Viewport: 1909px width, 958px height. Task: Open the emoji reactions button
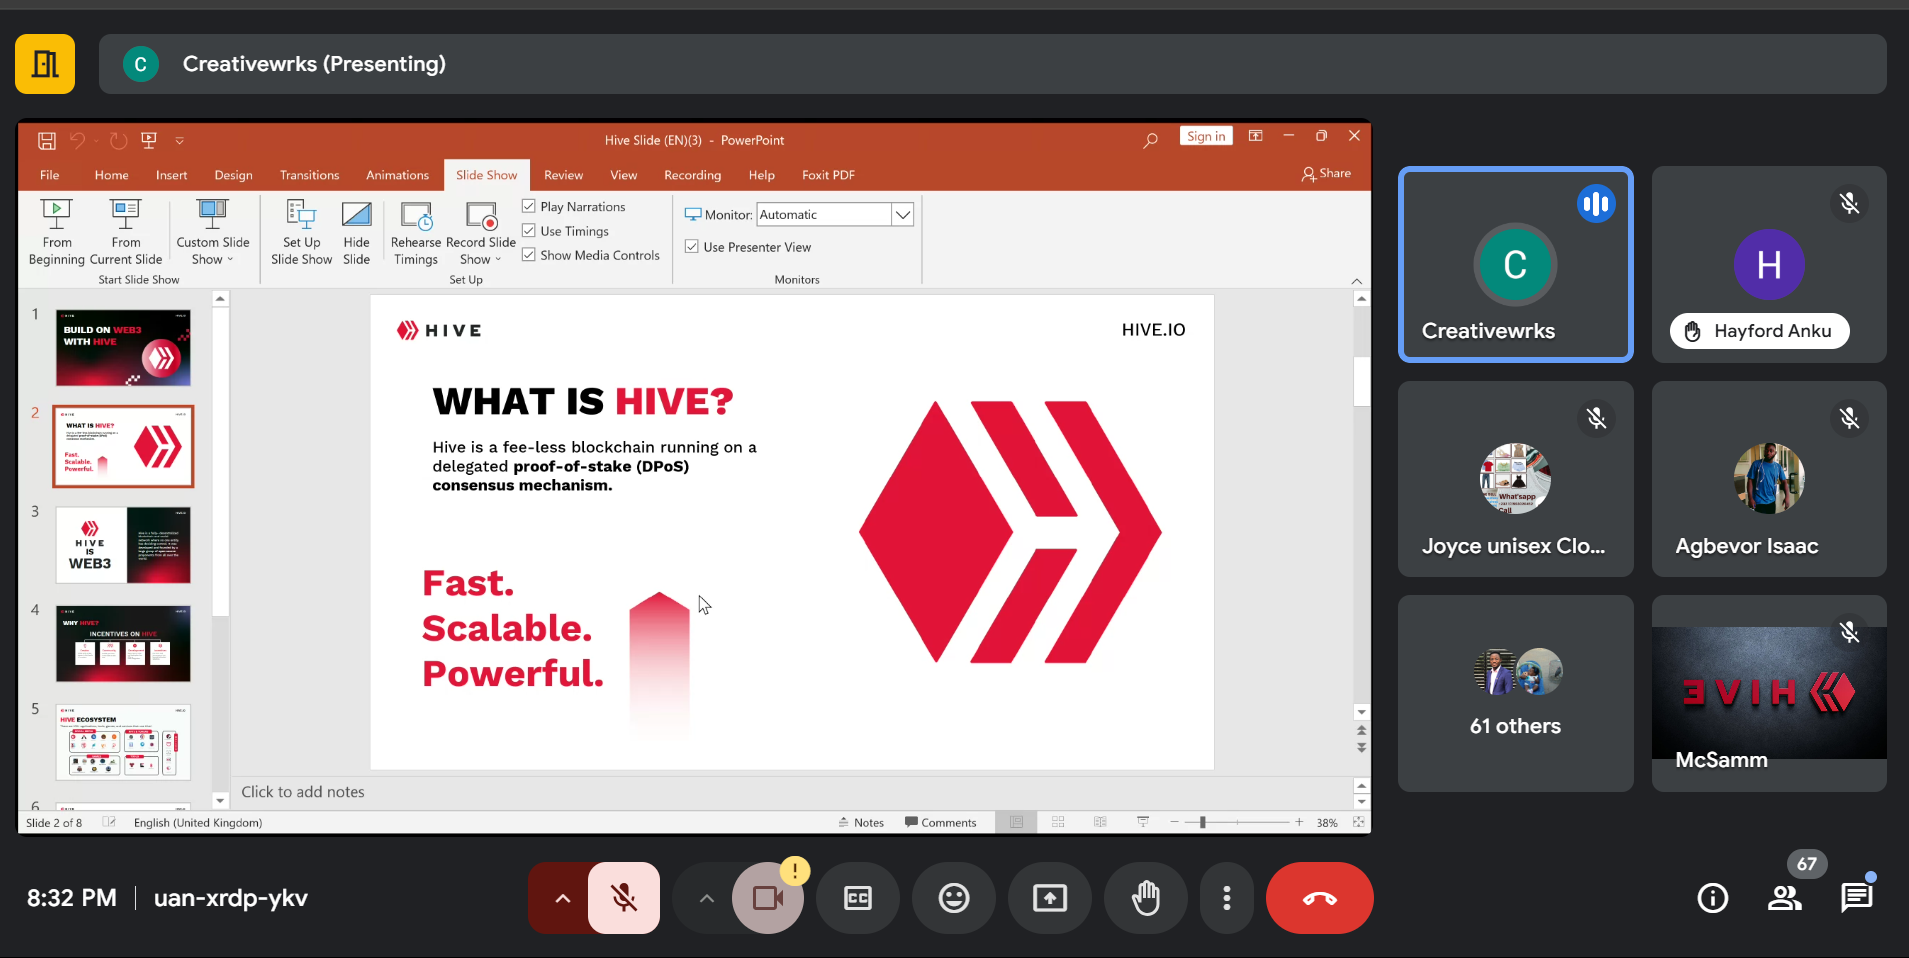tap(954, 898)
